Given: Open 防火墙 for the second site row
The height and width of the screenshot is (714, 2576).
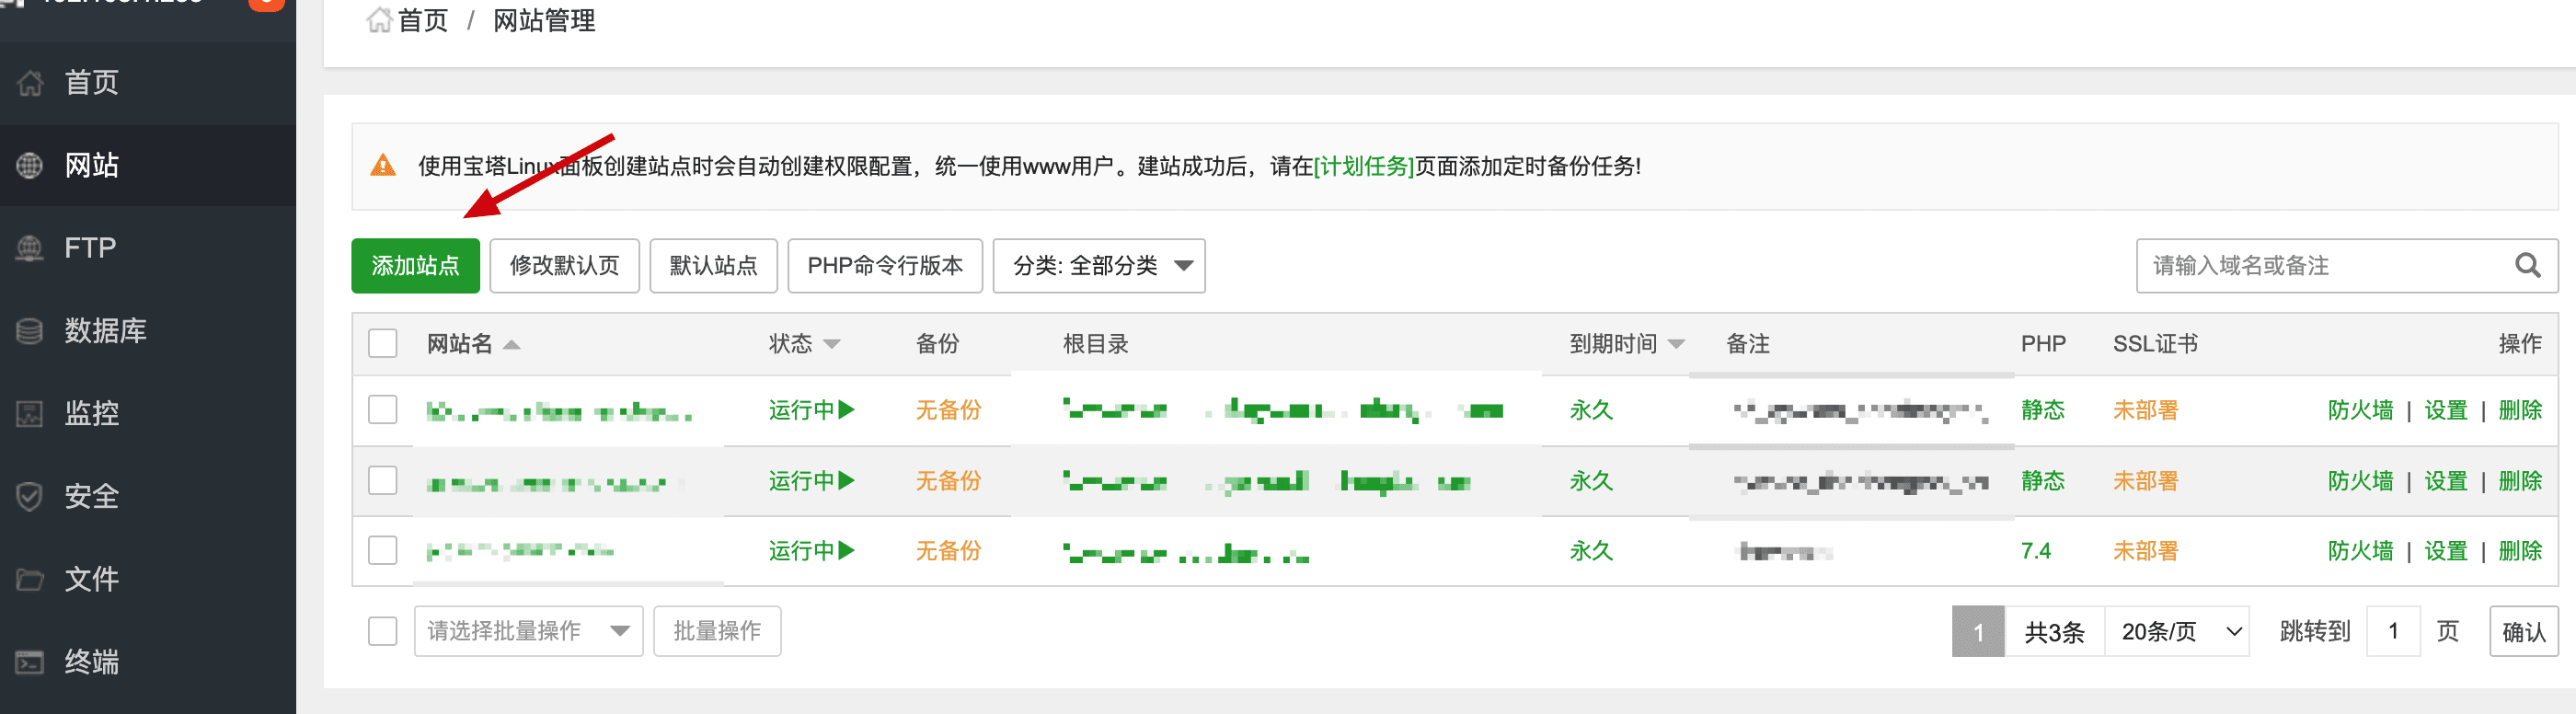Looking at the screenshot, I should click(x=2360, y=481).
